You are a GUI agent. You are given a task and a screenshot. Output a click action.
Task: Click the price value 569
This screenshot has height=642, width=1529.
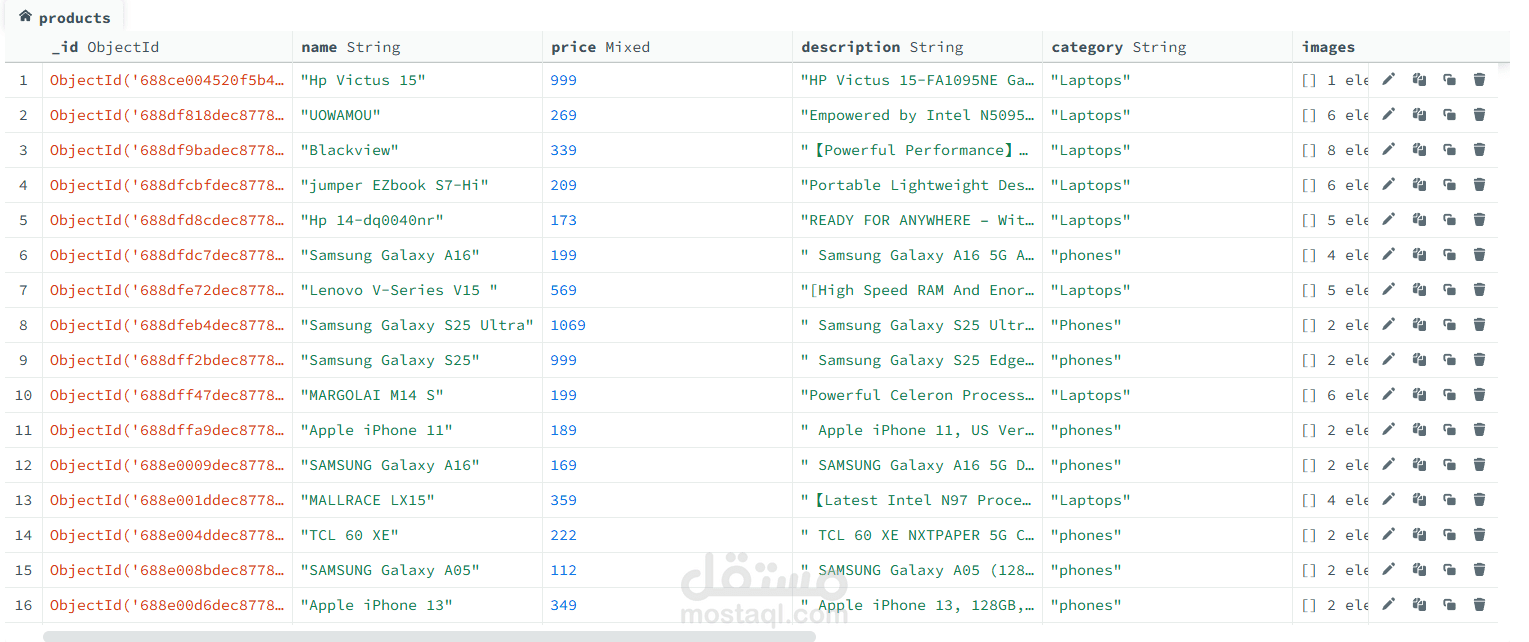(563, 290)
